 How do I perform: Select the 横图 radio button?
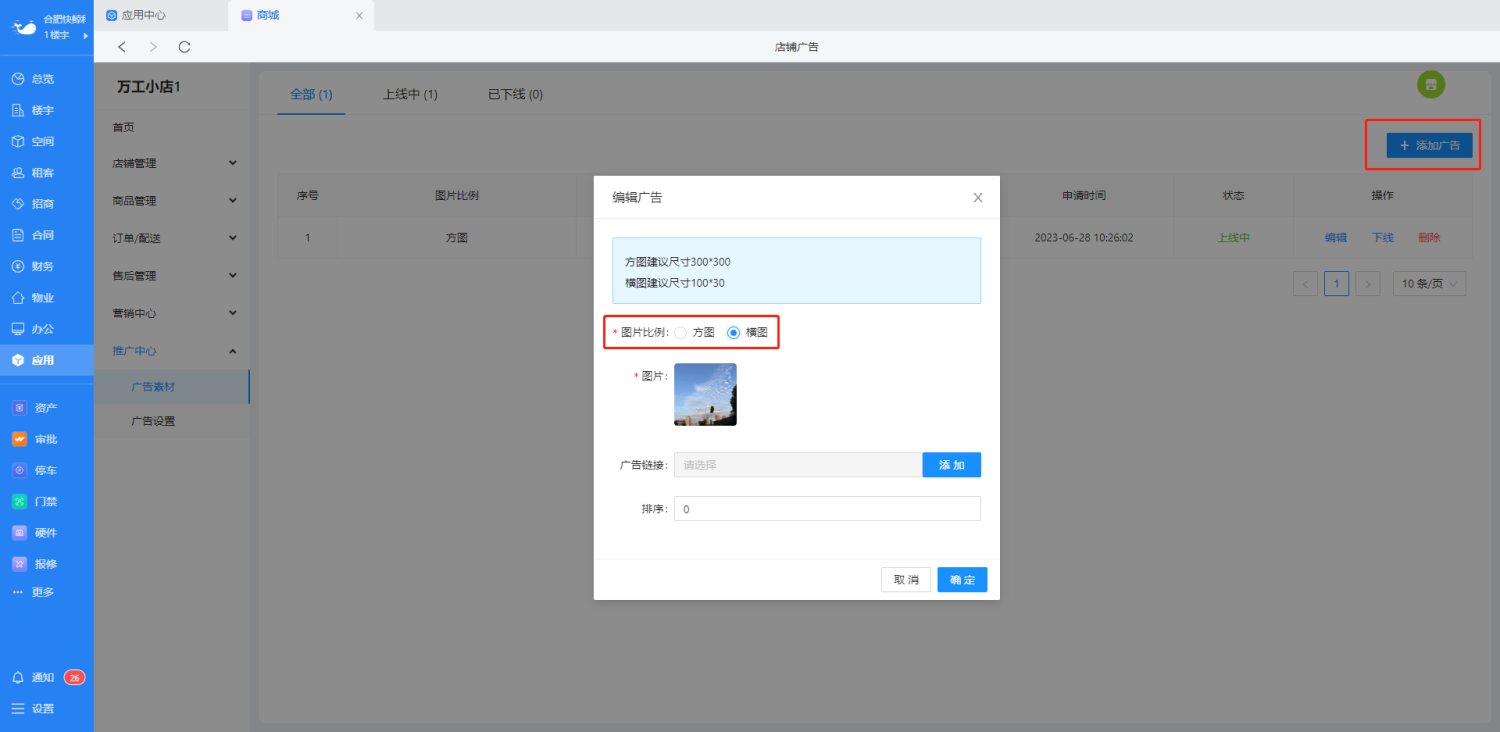pyautogui.click(x=733, y=332)
